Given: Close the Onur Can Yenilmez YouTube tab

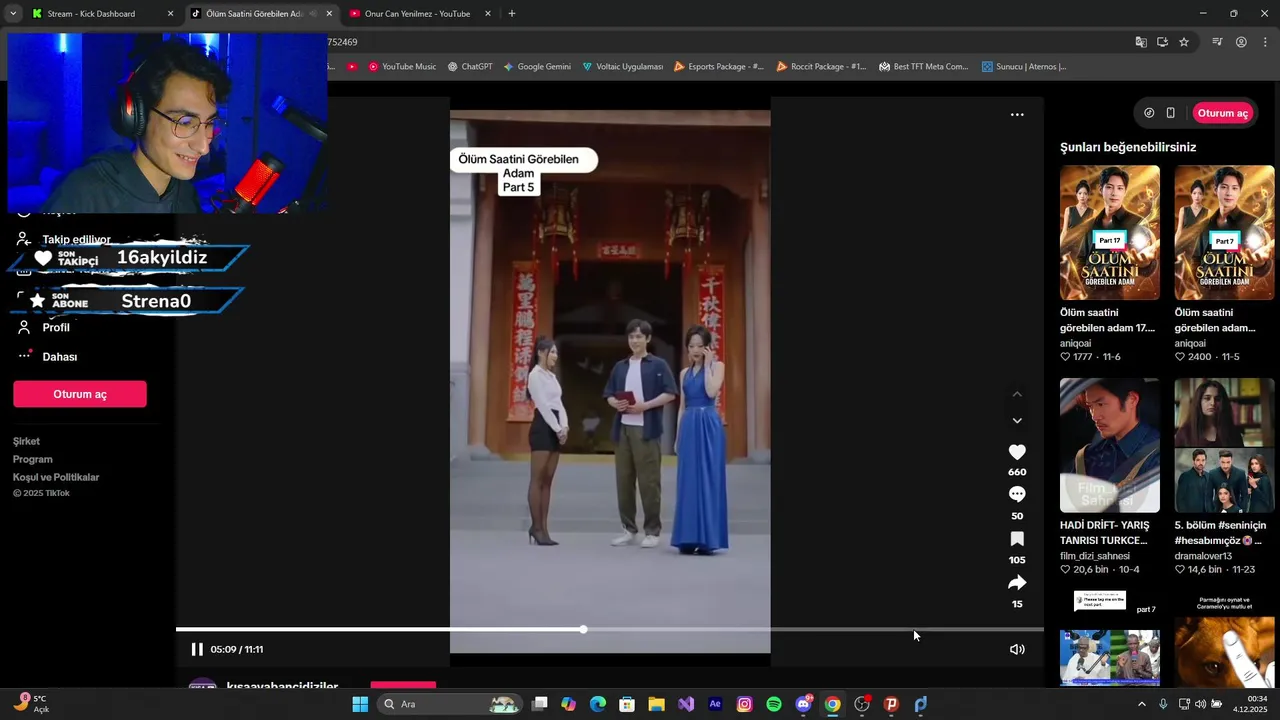Looking at the screenshot, I should [x=488, y=14].
